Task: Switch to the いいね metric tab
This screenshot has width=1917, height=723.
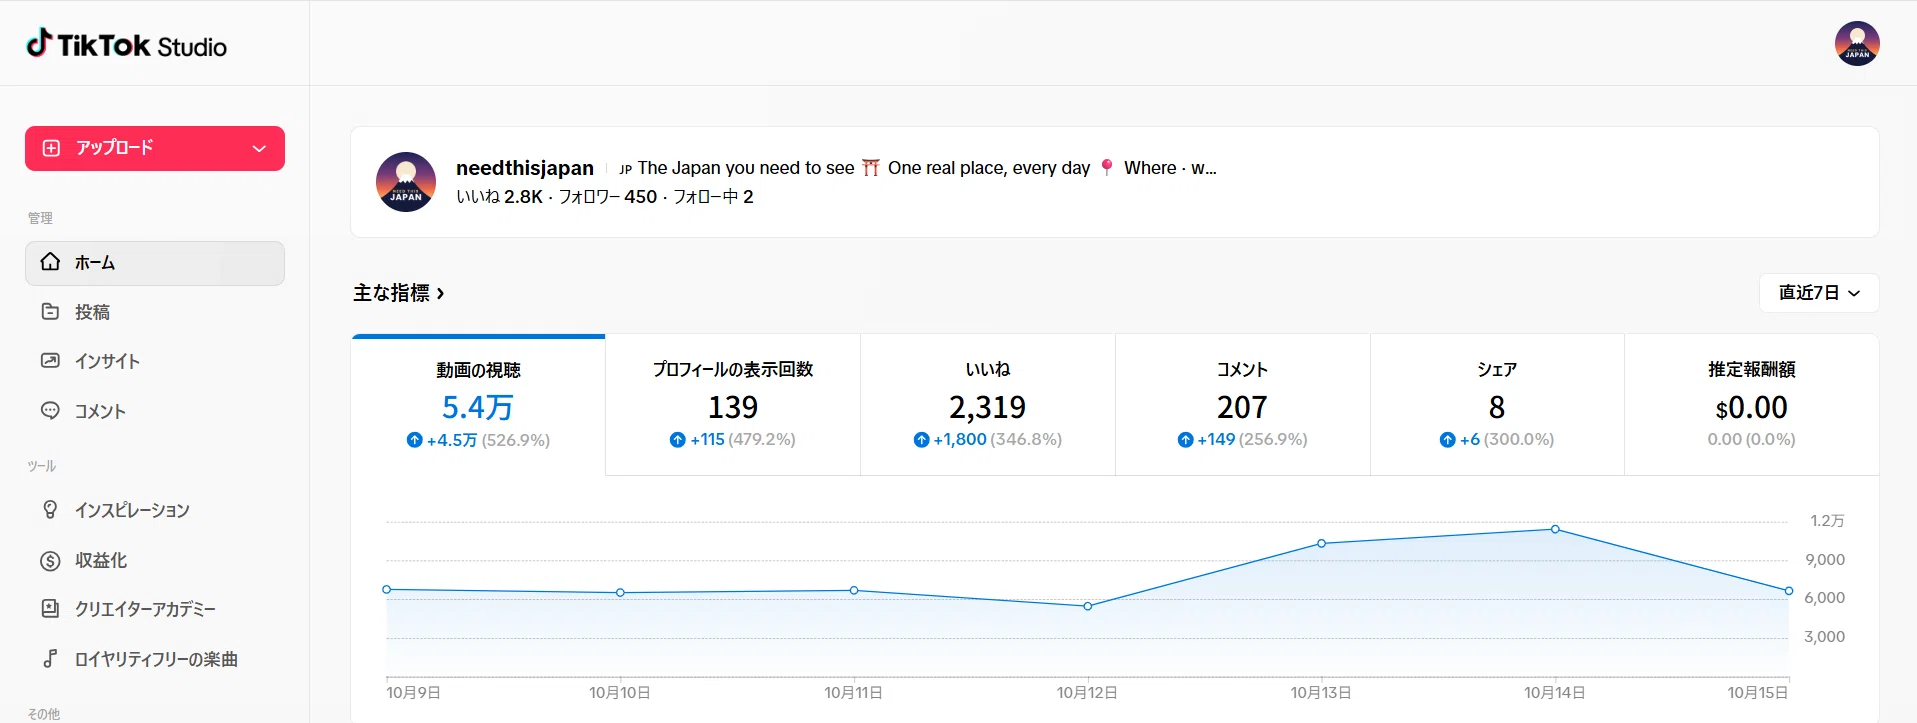Action: pyautogui.click(x=988, y=405)
